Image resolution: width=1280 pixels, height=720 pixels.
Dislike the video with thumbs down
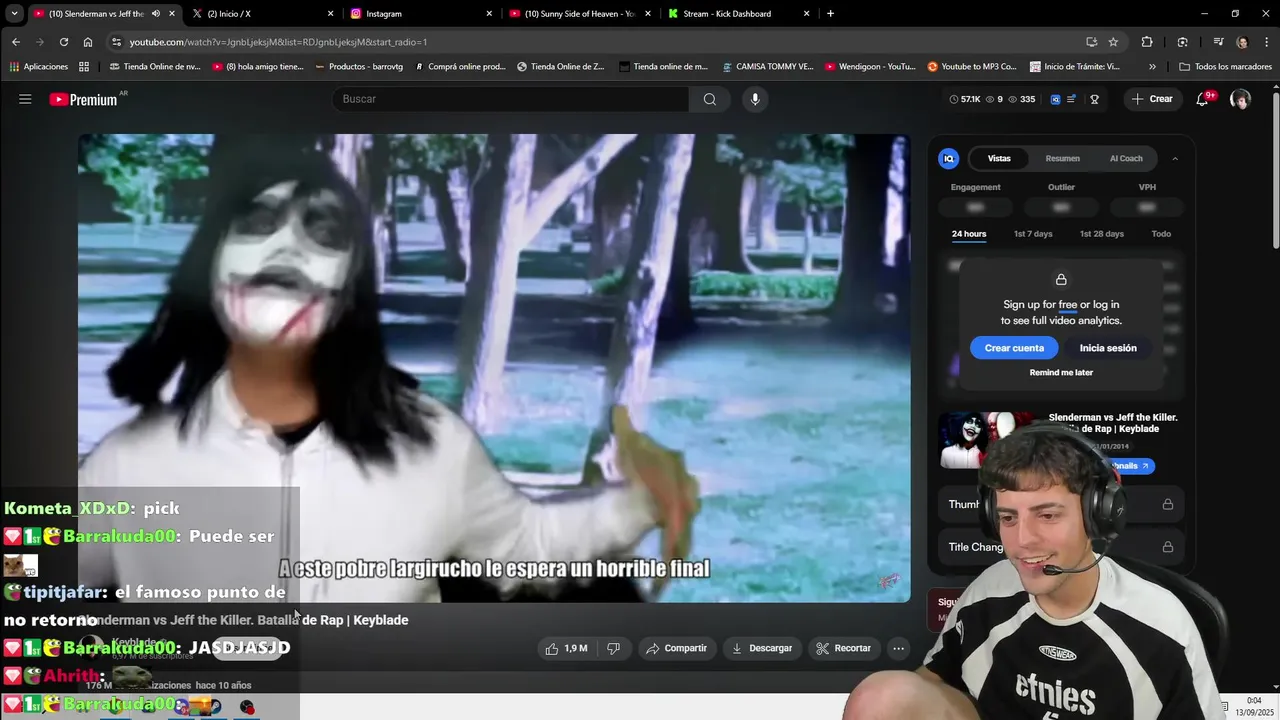pyautogui.click(x=614, y=648)
